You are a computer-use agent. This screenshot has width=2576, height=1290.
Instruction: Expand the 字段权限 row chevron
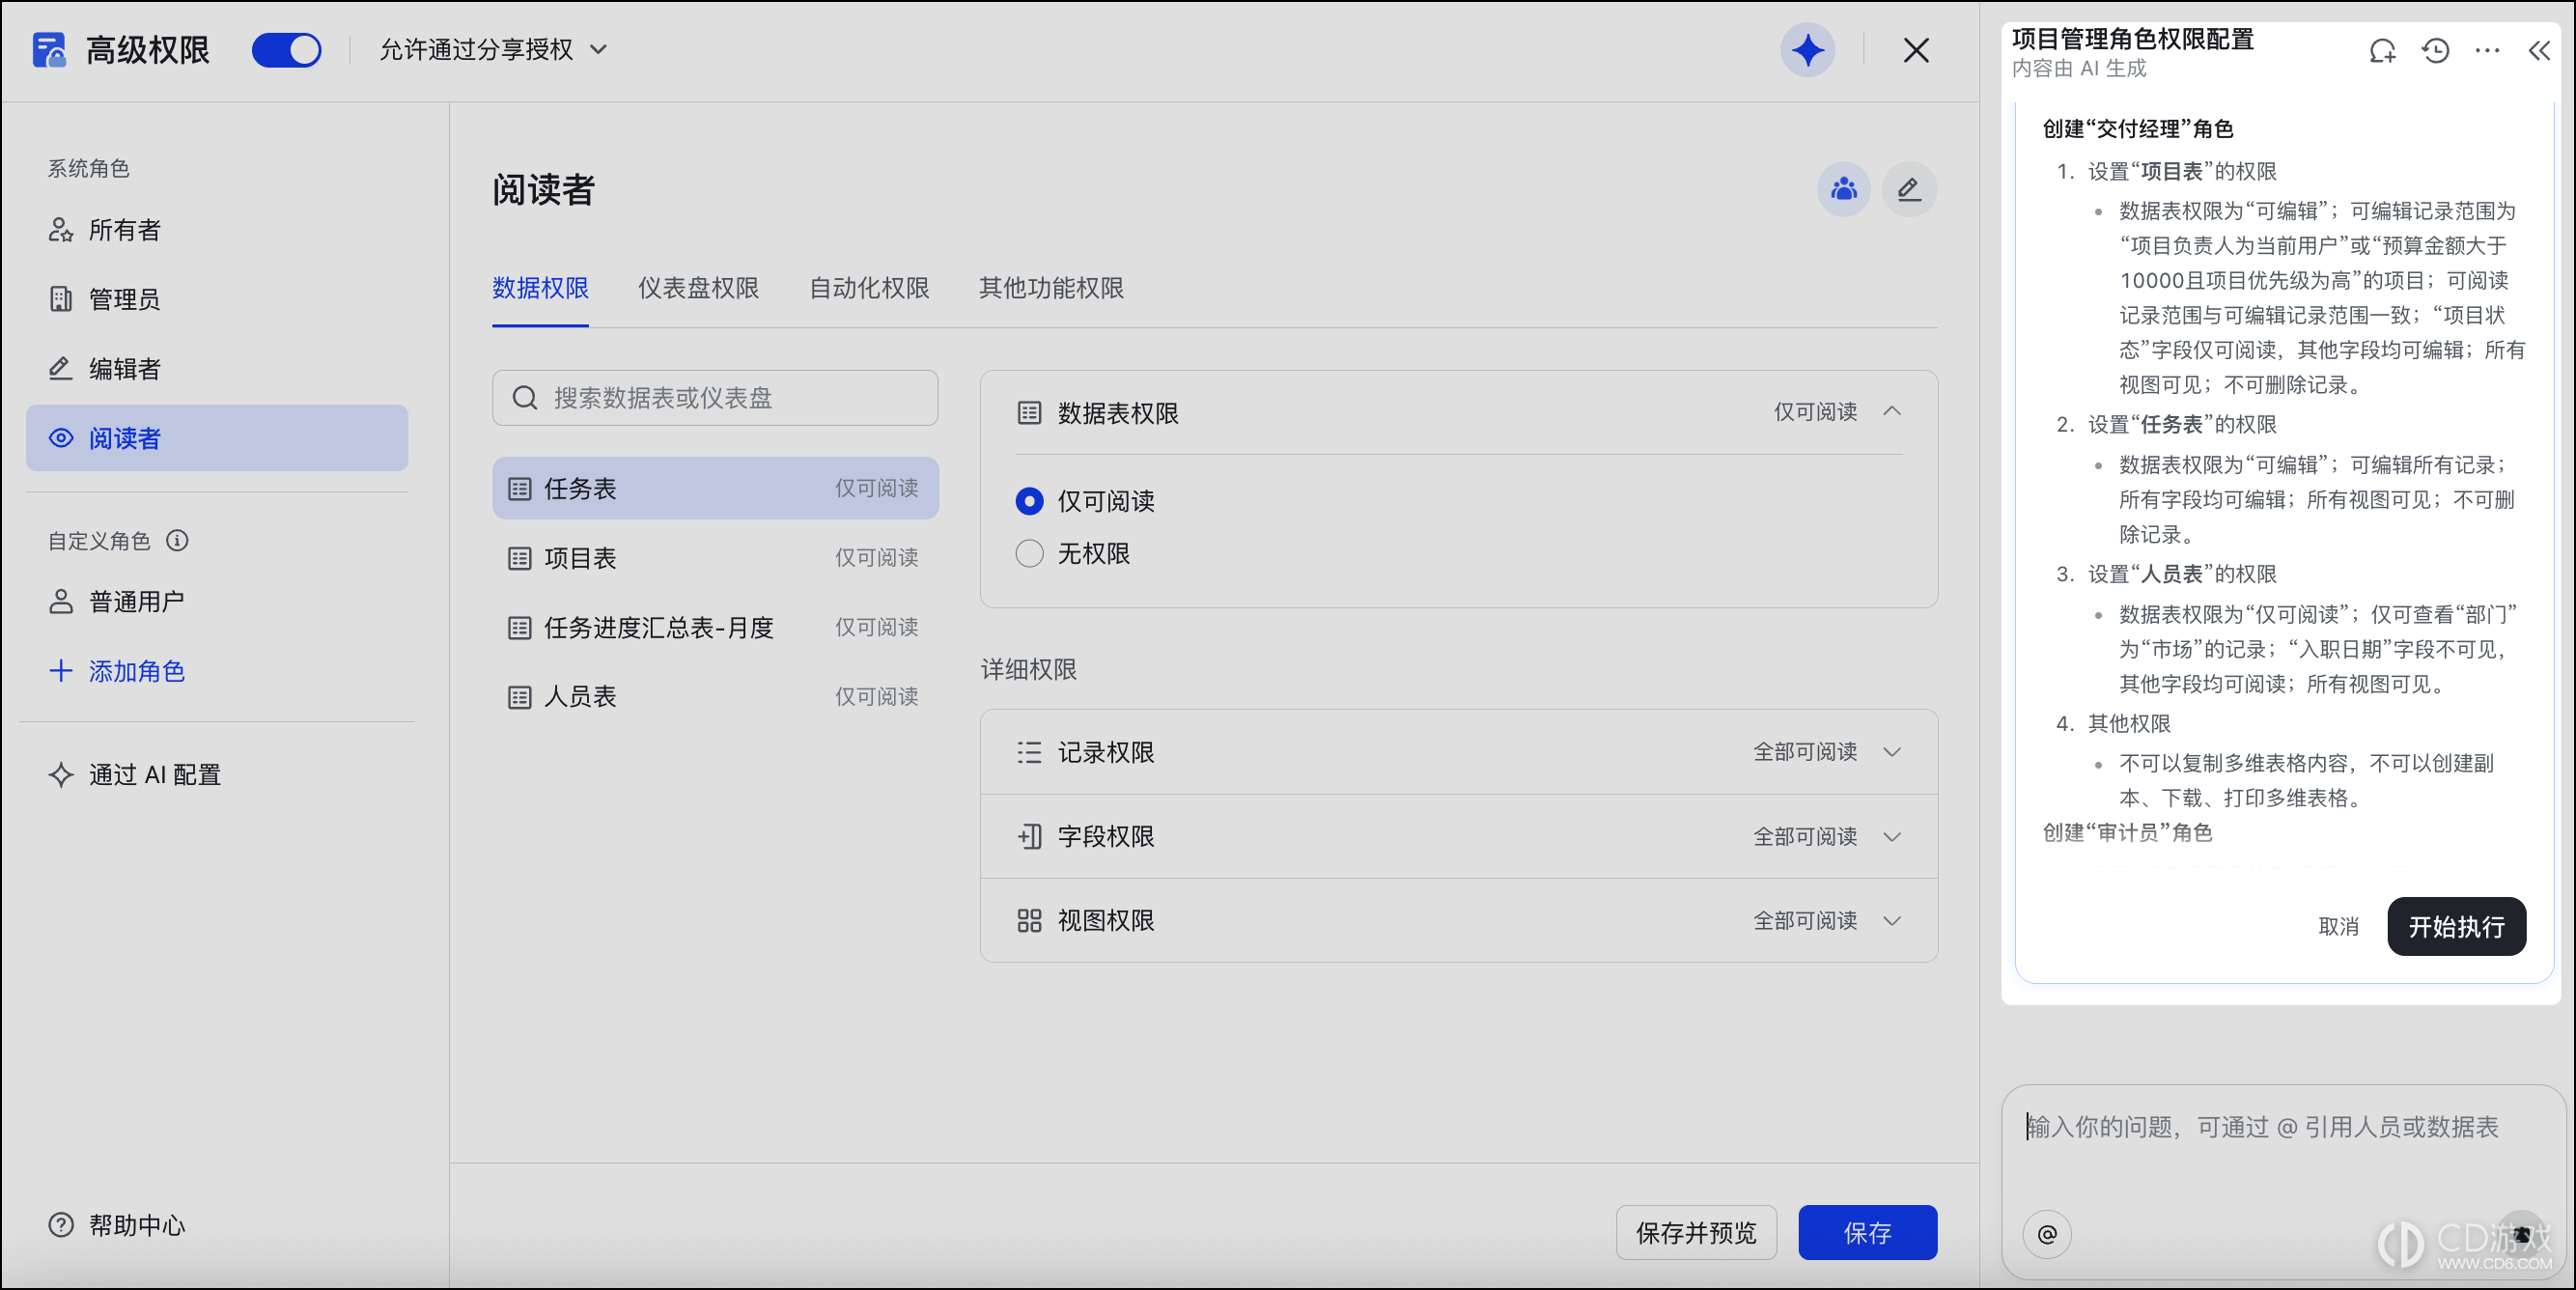click(x=1892, y=837)
